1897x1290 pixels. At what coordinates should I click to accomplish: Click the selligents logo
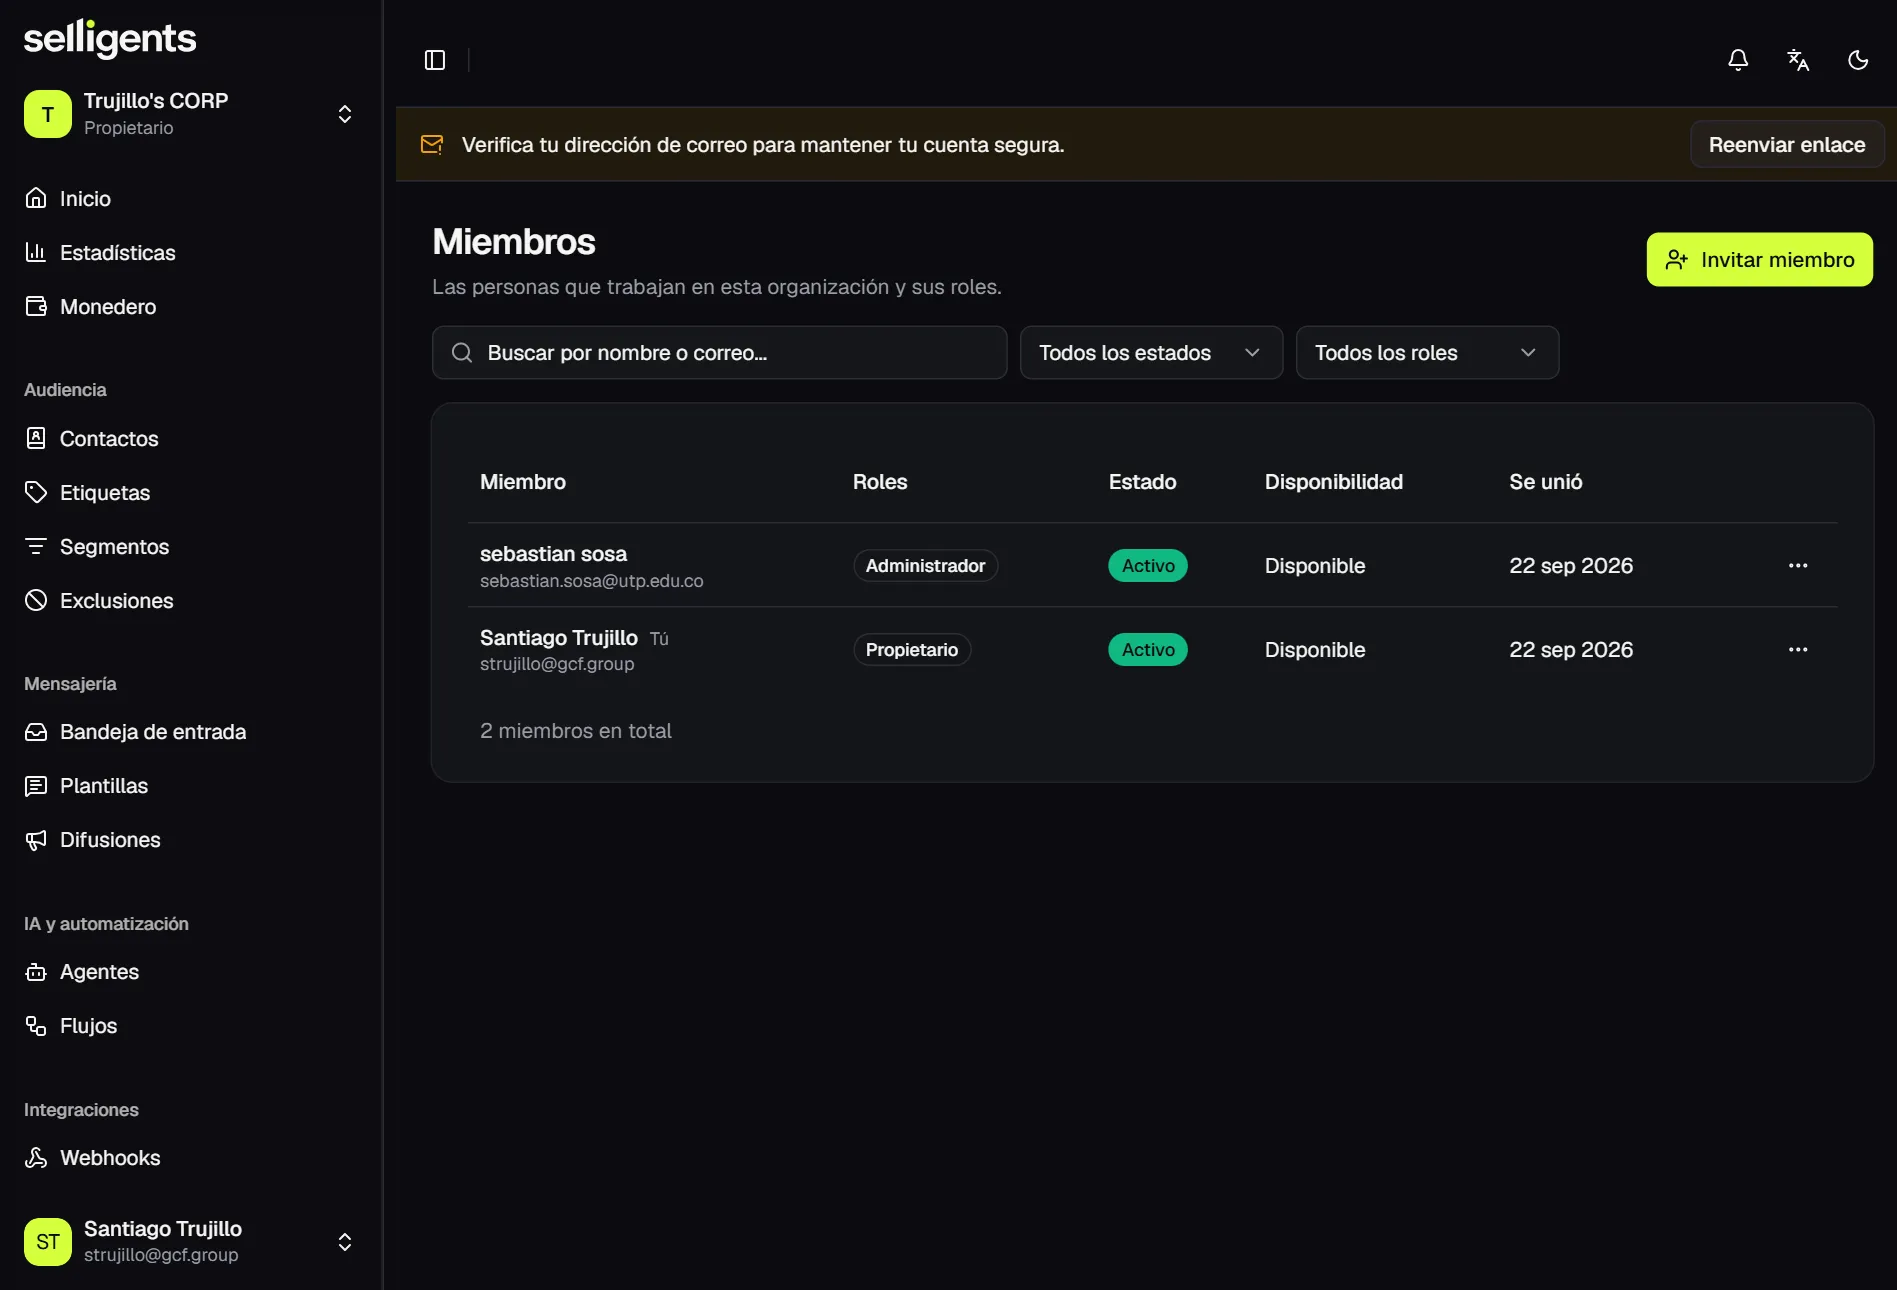[x=110, y=39]
